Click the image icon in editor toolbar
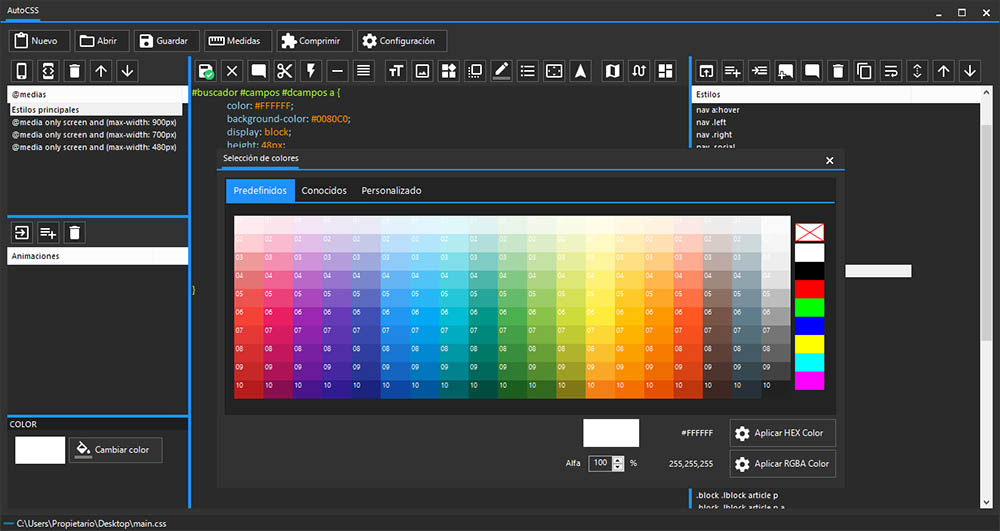This screenshot has width=1000, height=531. (x=422, y=71)
